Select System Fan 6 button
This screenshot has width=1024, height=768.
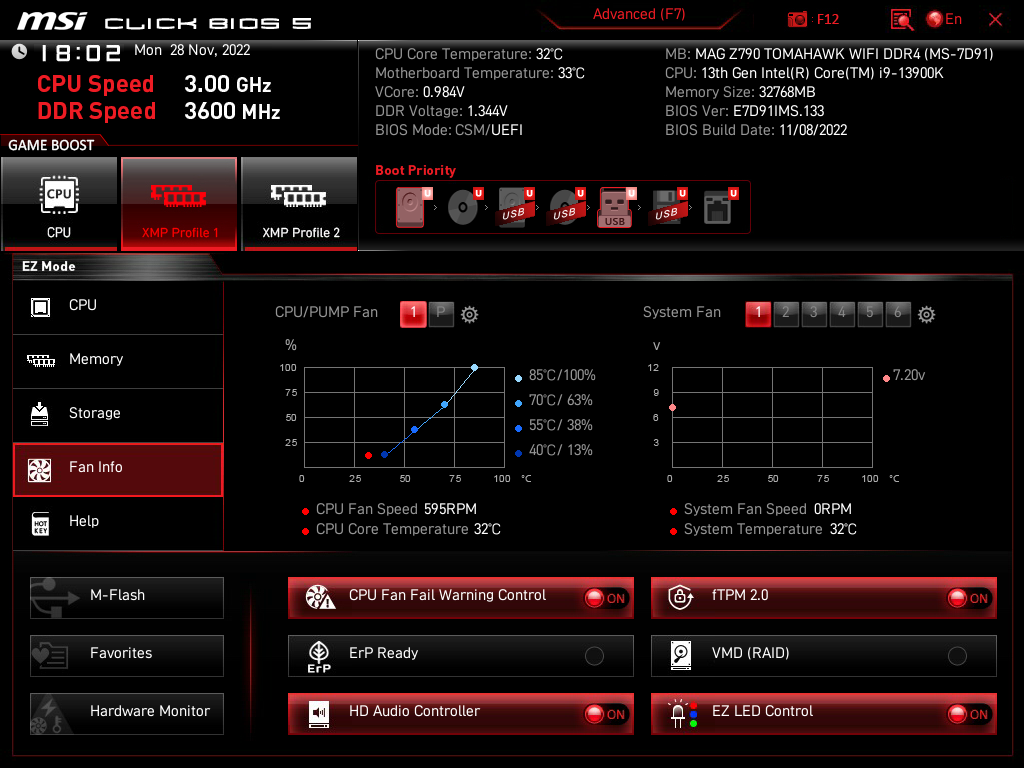pyautogui.click(x=898, y=313)
